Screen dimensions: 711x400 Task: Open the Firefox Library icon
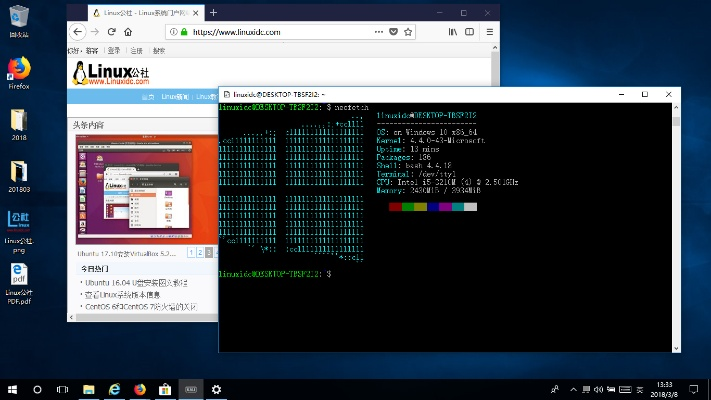click(x=452, y=32)
